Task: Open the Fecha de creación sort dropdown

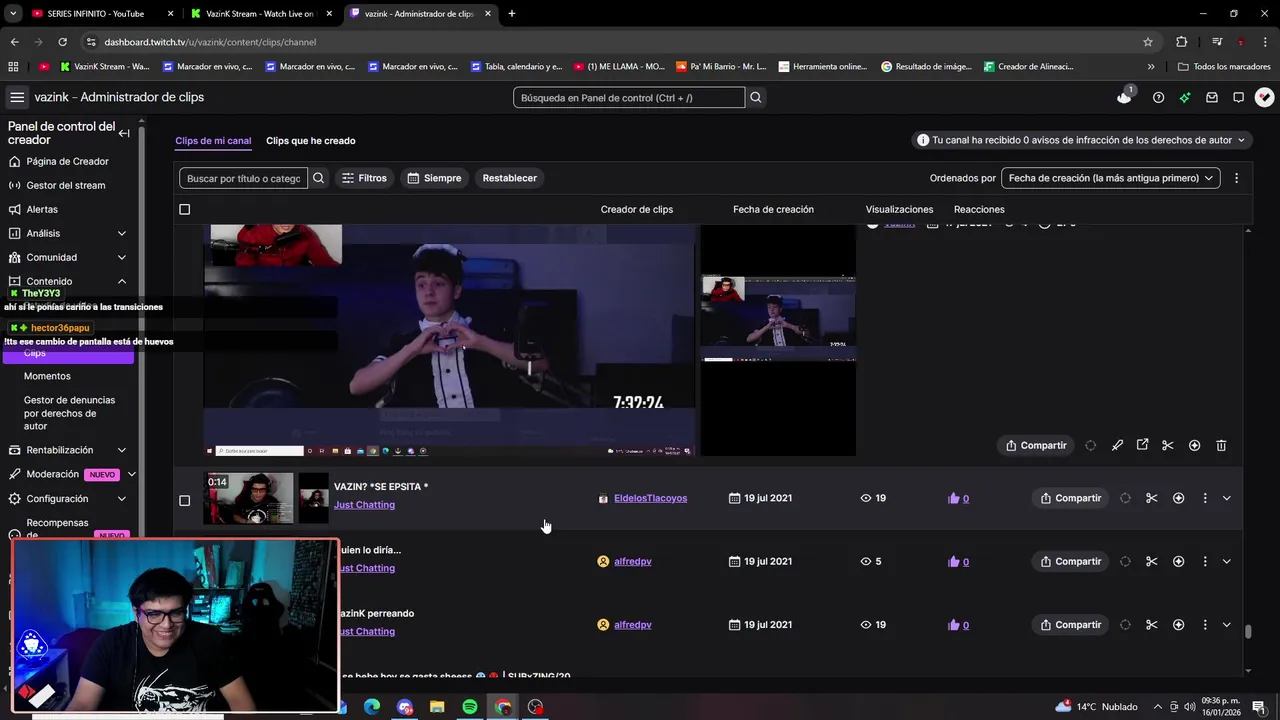Action: (1110, 178)
